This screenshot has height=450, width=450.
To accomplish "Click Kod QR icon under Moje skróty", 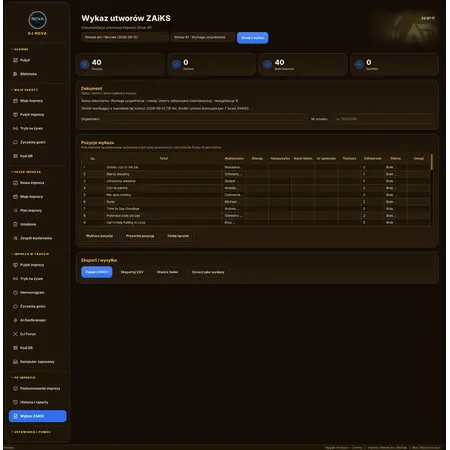I will 15,156.
